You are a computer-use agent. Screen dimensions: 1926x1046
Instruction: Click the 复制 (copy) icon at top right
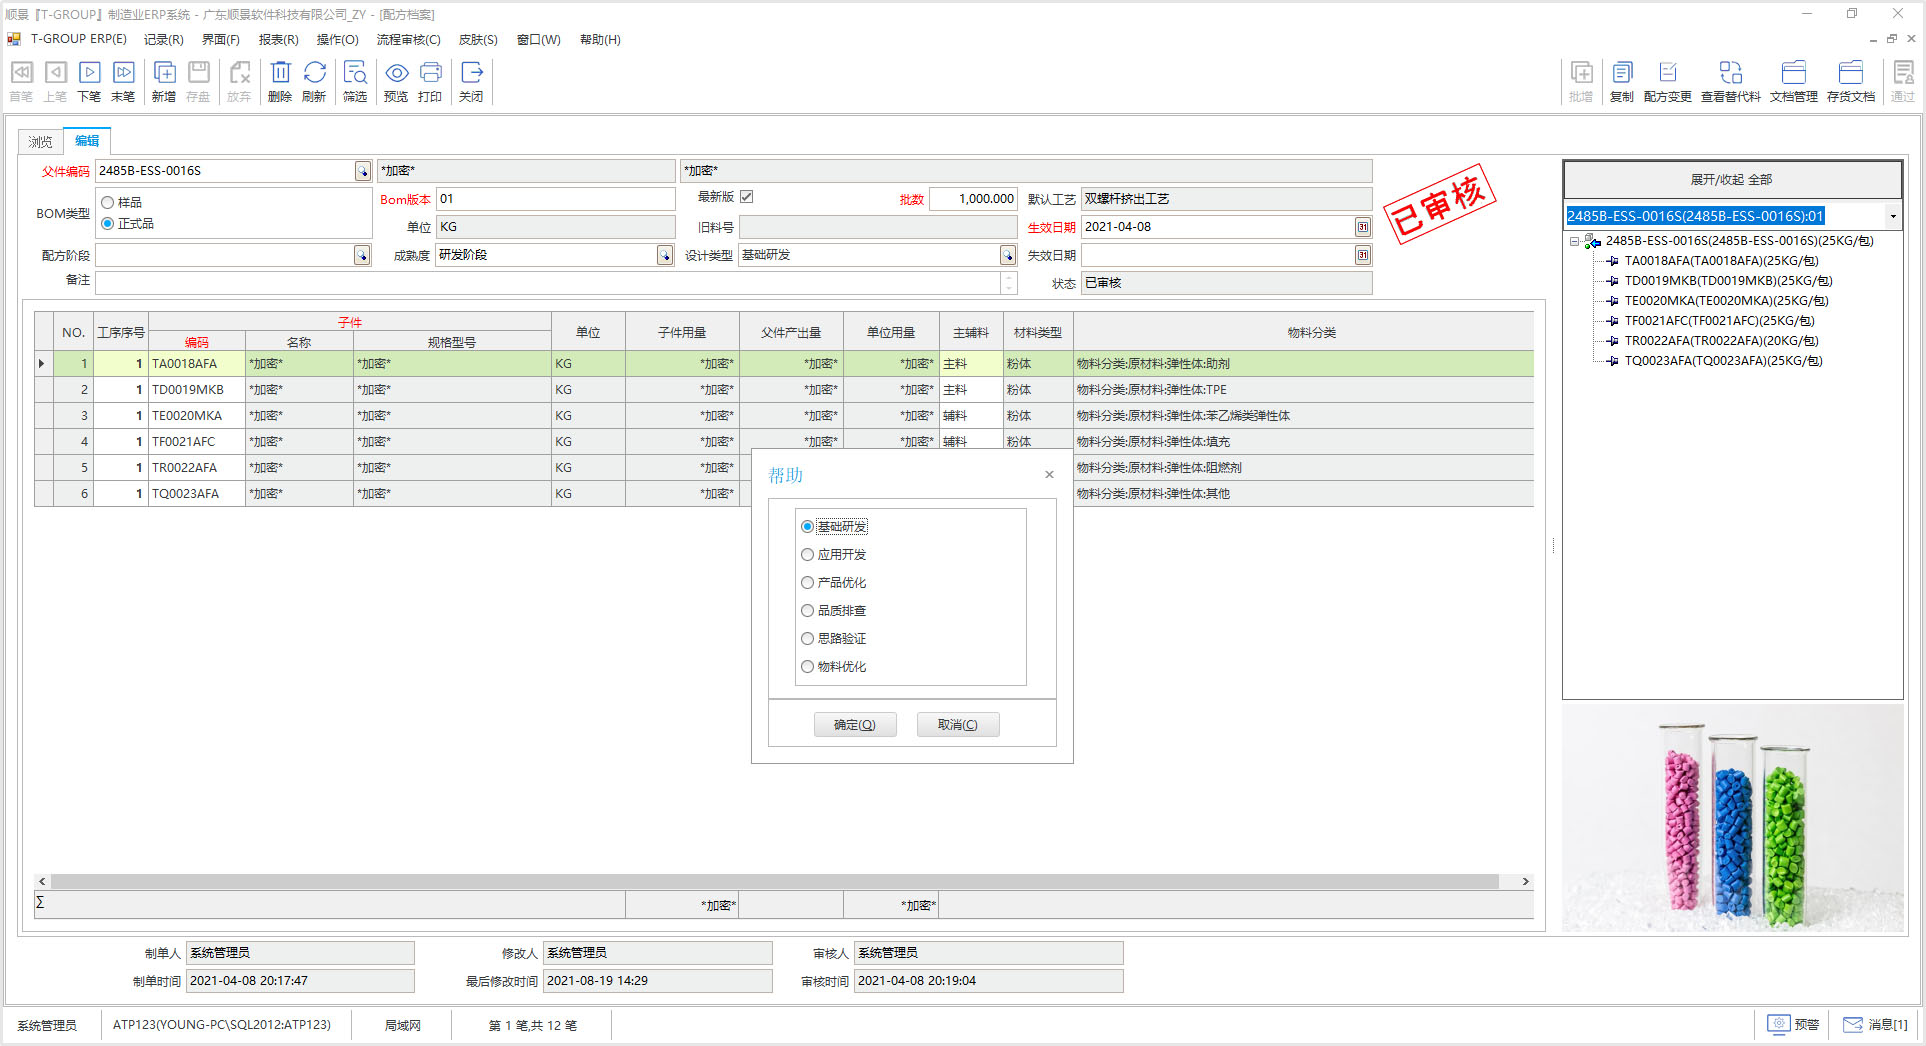point(1621,80)
